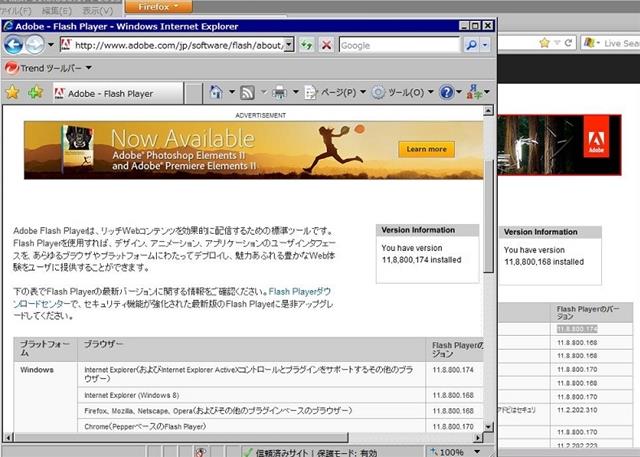Click the Google search box
The height and width of the screenshot is (457, 640).
(x=399, y=45)
